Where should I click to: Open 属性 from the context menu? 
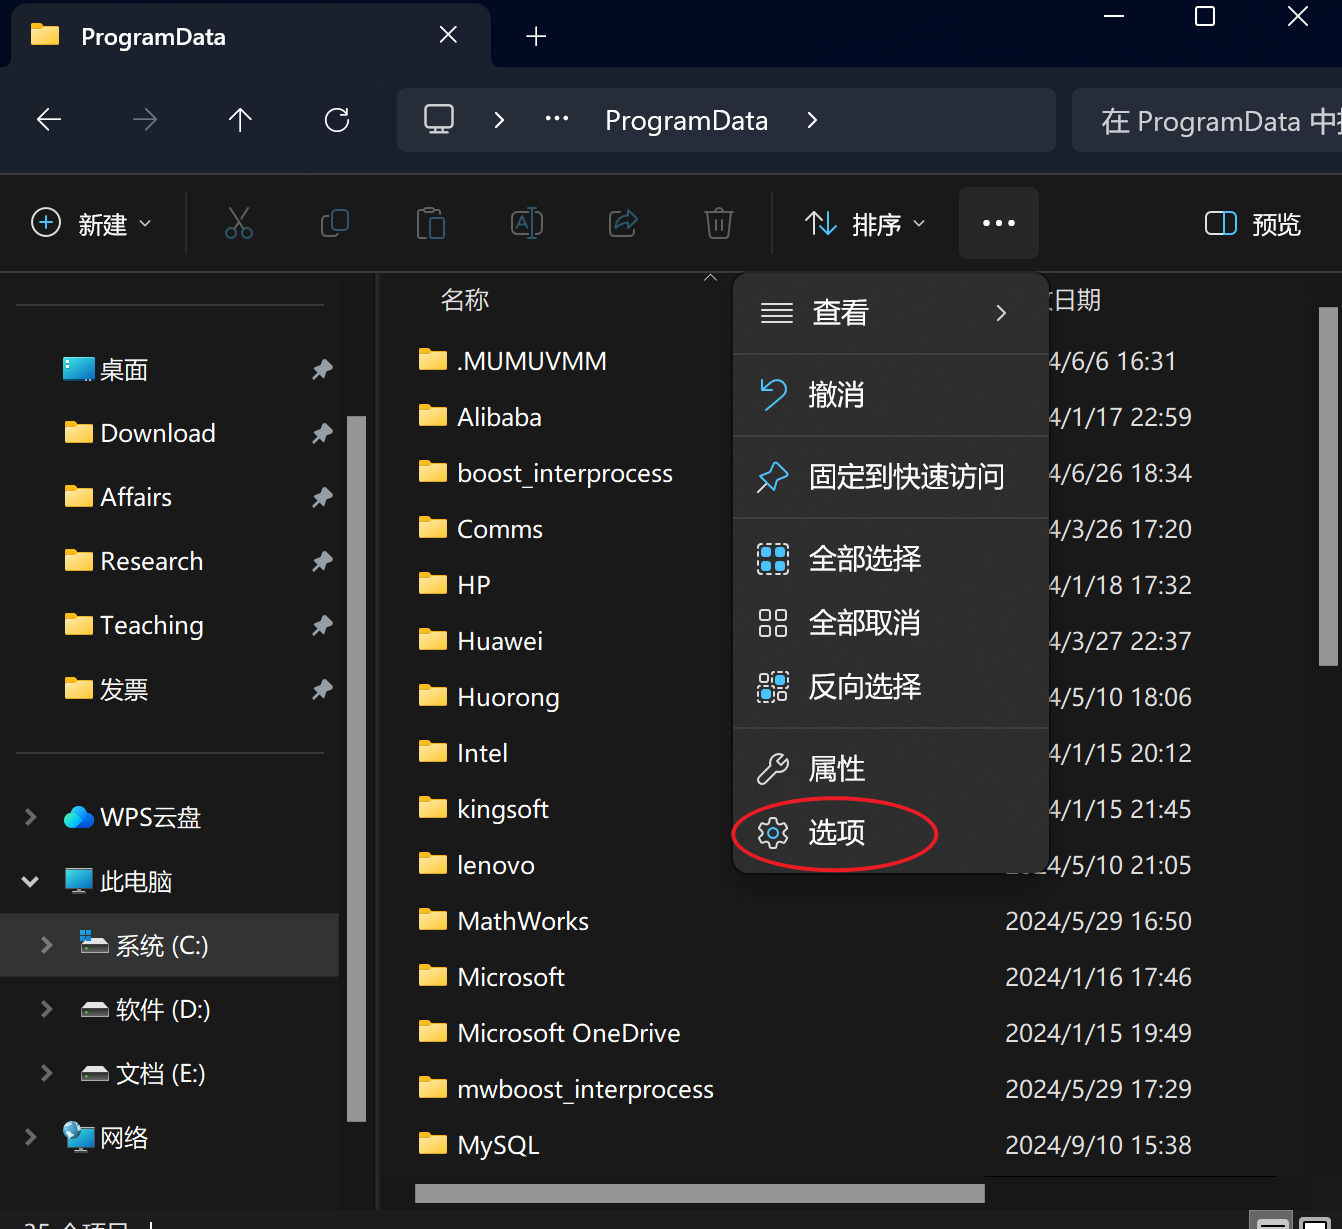point(837,768)
